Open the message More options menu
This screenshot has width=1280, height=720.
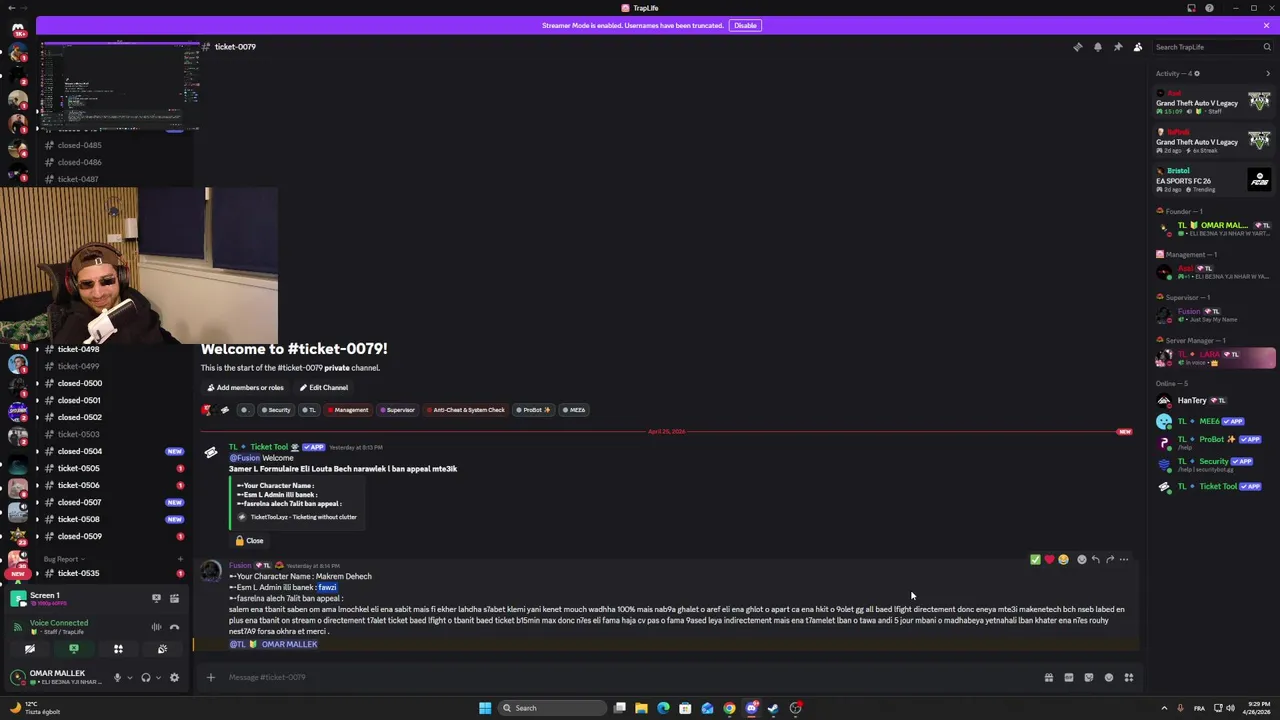pos(1124,560)
